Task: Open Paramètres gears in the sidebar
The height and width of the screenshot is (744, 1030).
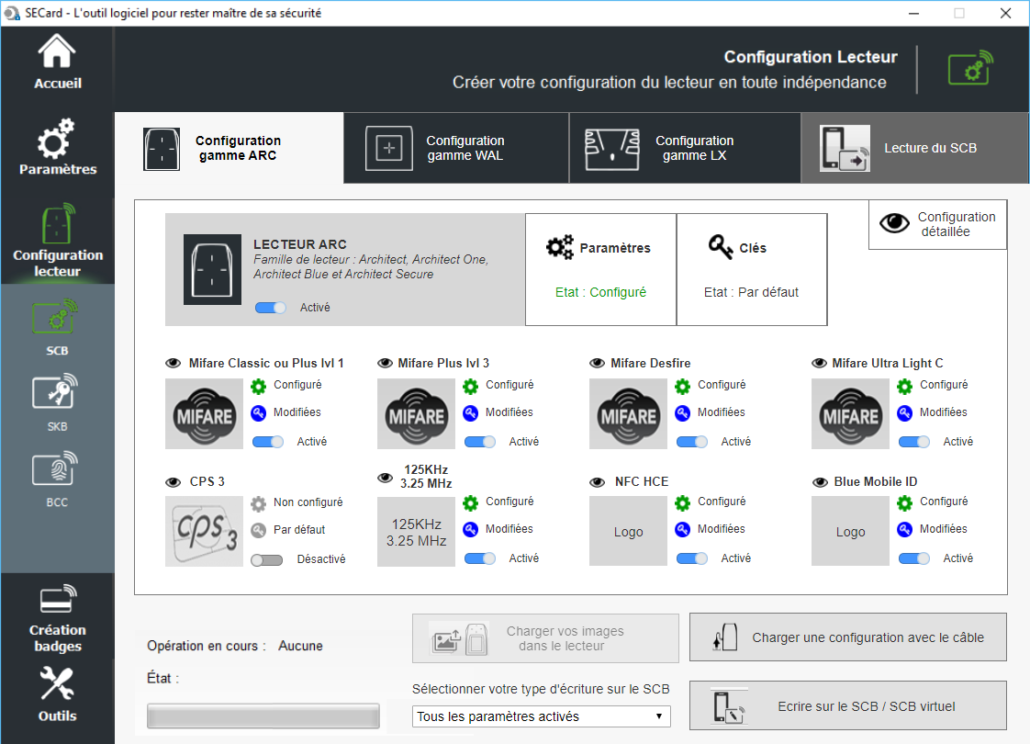Action: click(57, 139)
